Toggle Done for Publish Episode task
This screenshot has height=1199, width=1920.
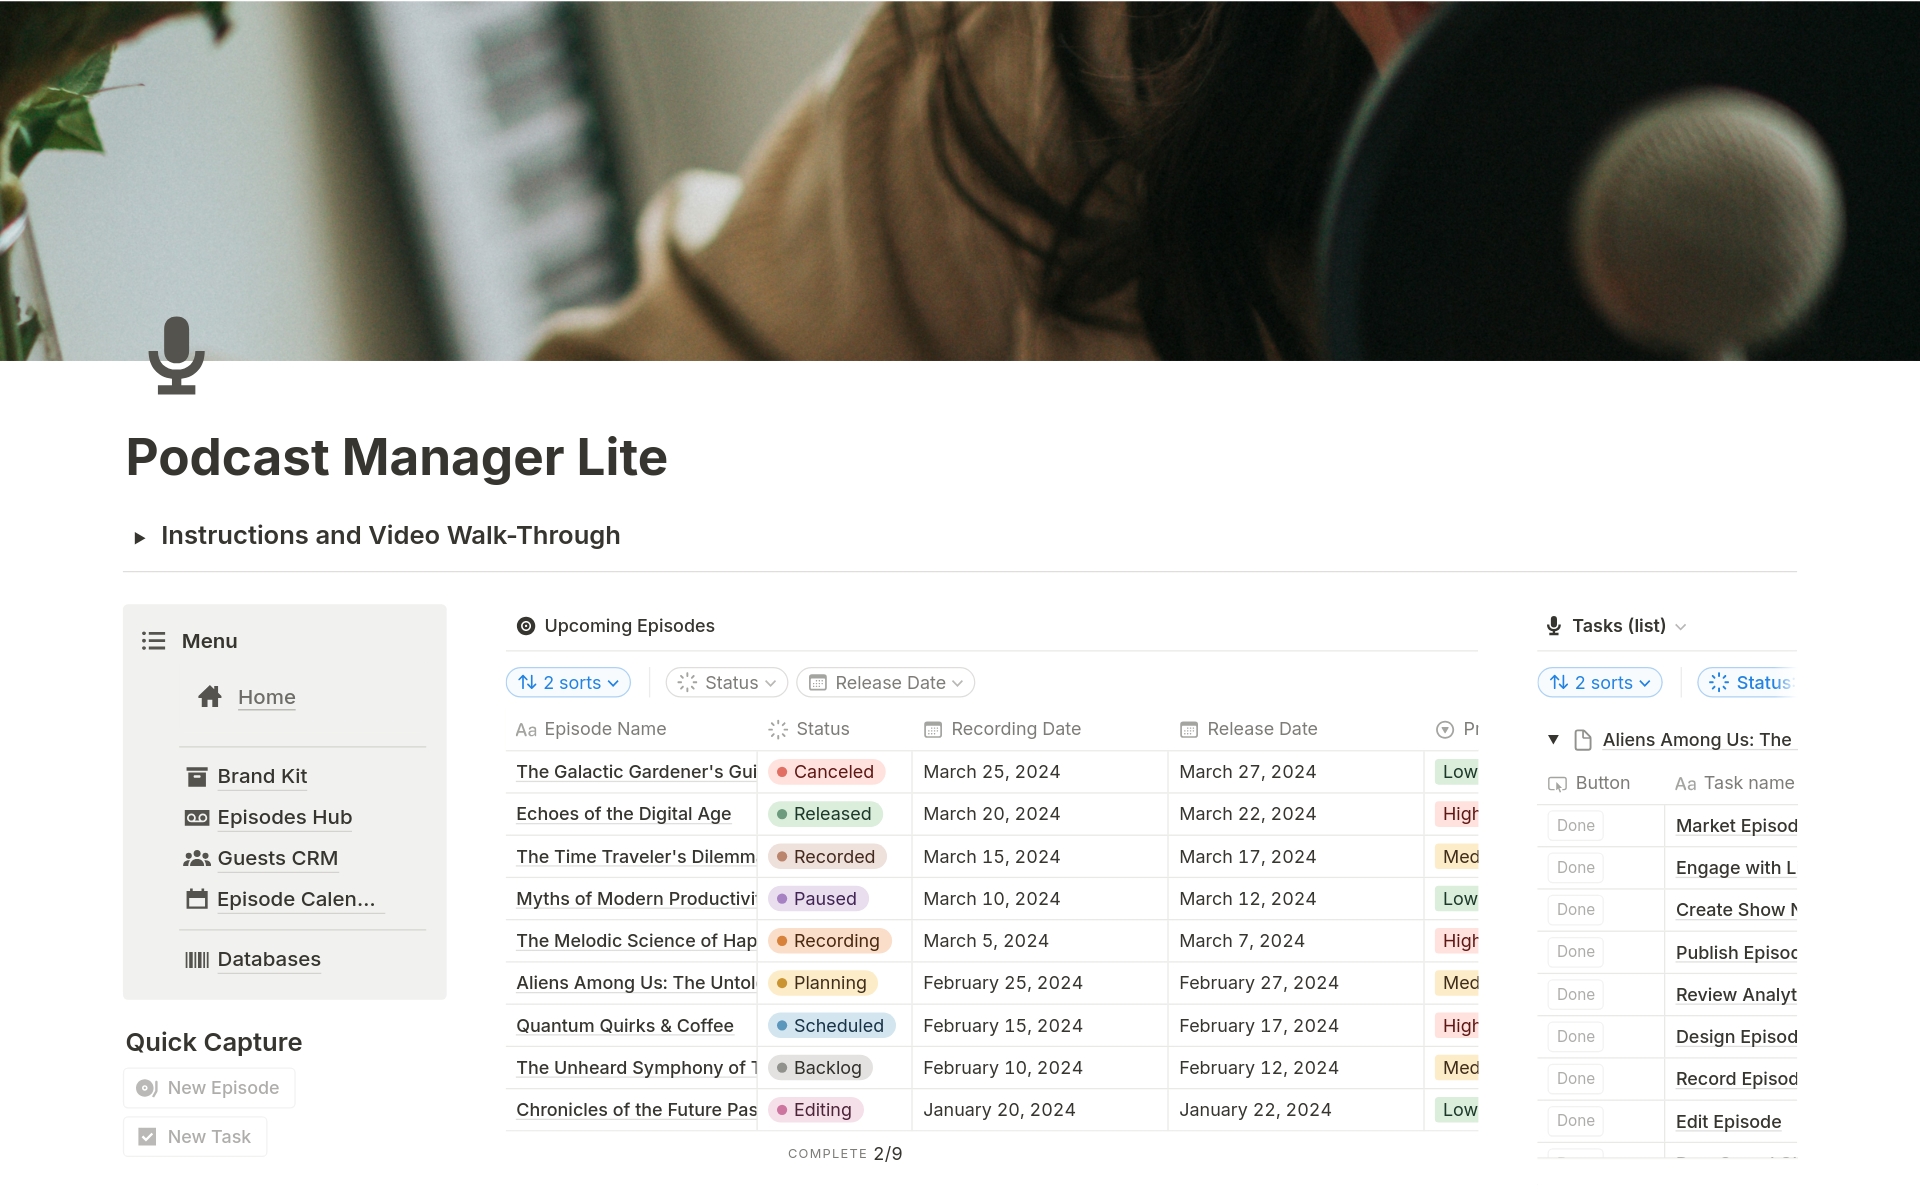click(1576, 952)
